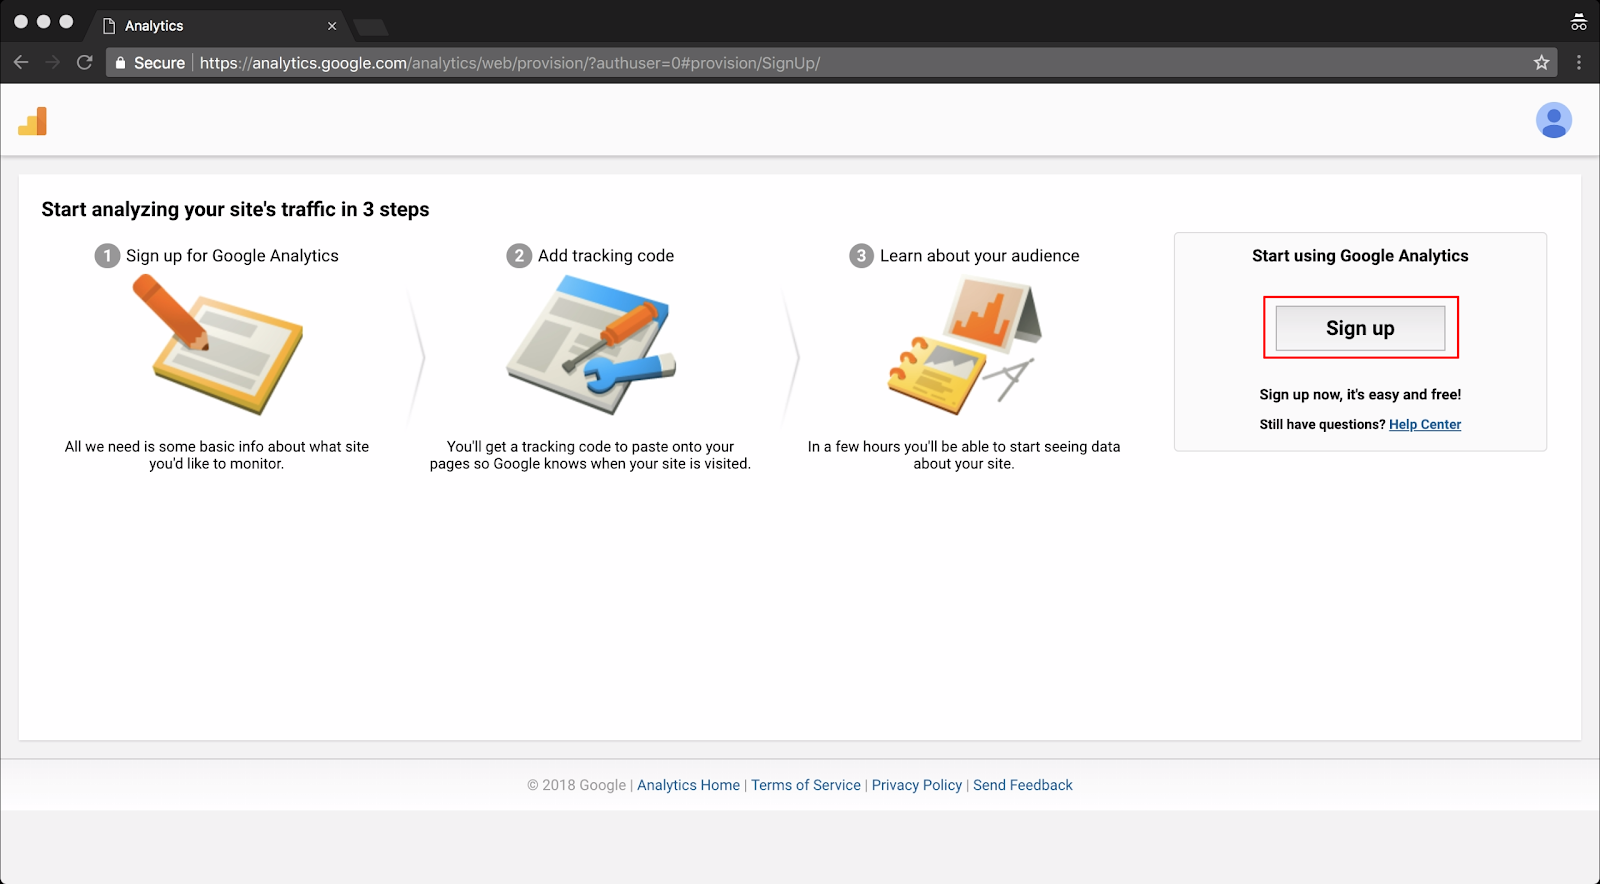Click the audience chart notebook illustration
Screen dimensions: 1600x884
[964, 345]
